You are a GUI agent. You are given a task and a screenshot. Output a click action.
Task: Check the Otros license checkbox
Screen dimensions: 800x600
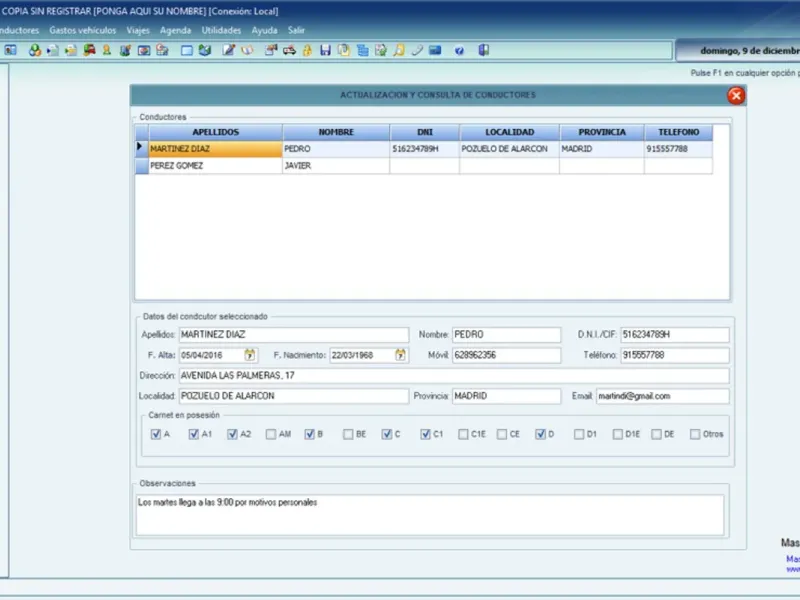(x=695, y=435)
